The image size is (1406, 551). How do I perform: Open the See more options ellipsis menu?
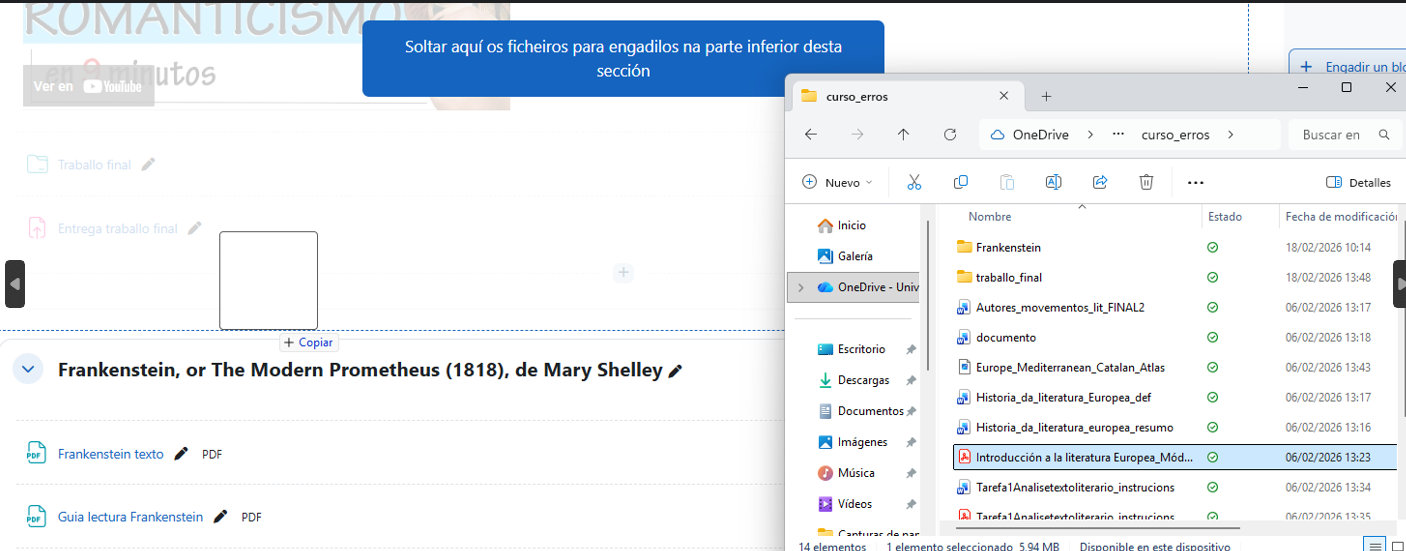click(x=1195, y=183)
